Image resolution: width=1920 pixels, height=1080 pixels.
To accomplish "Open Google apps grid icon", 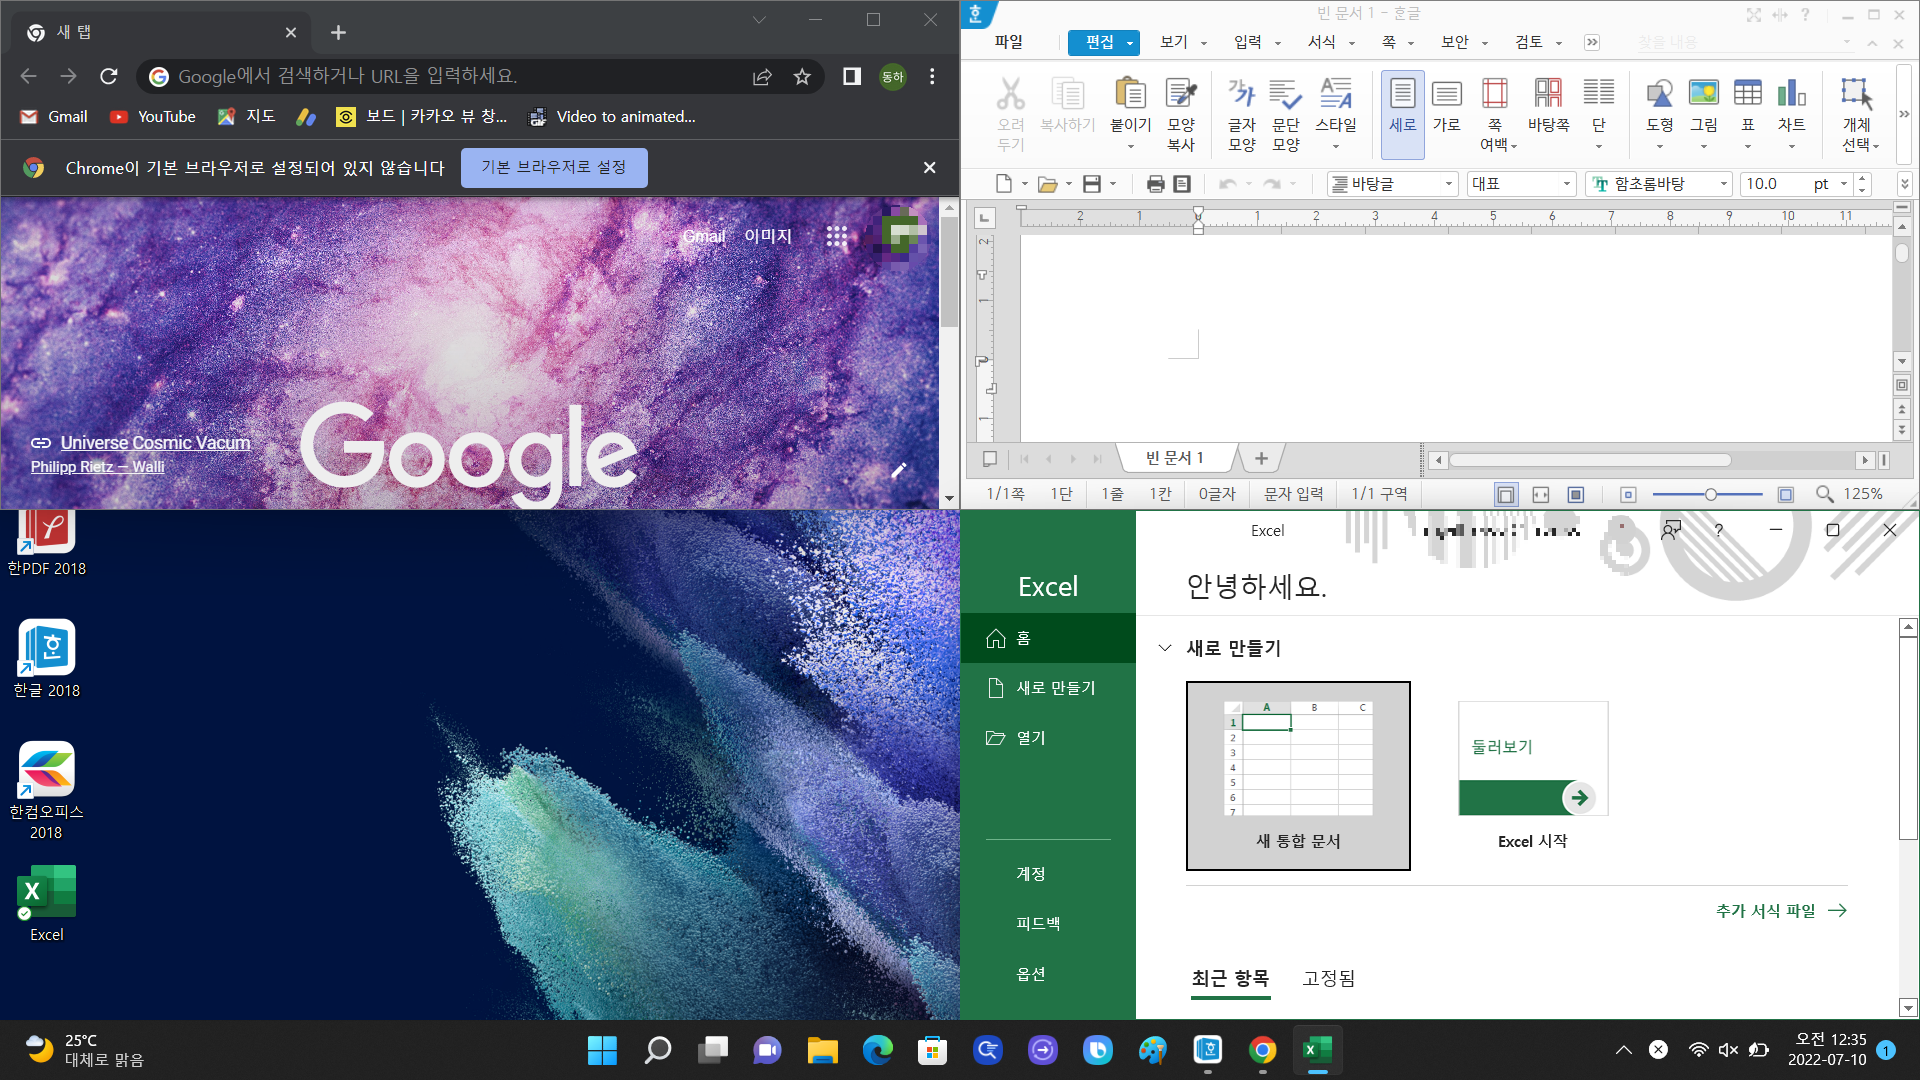I will pyautogui.click(x=837, y=236).
